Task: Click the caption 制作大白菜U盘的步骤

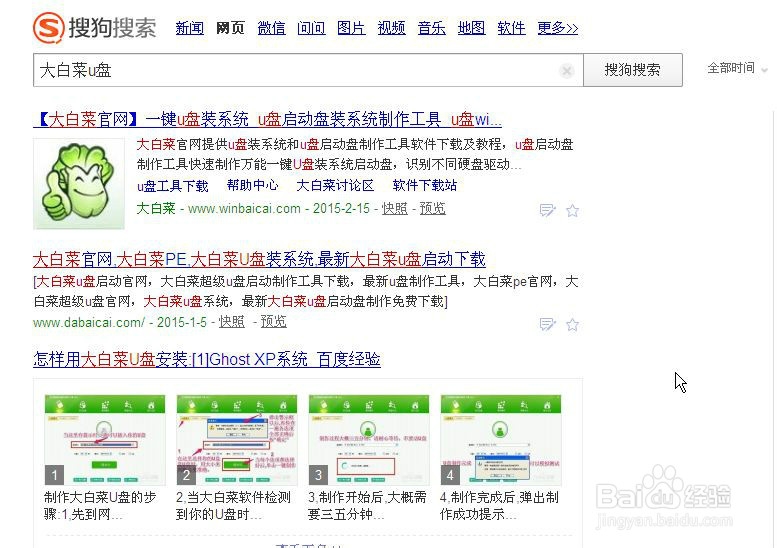Action: [100, 505]
